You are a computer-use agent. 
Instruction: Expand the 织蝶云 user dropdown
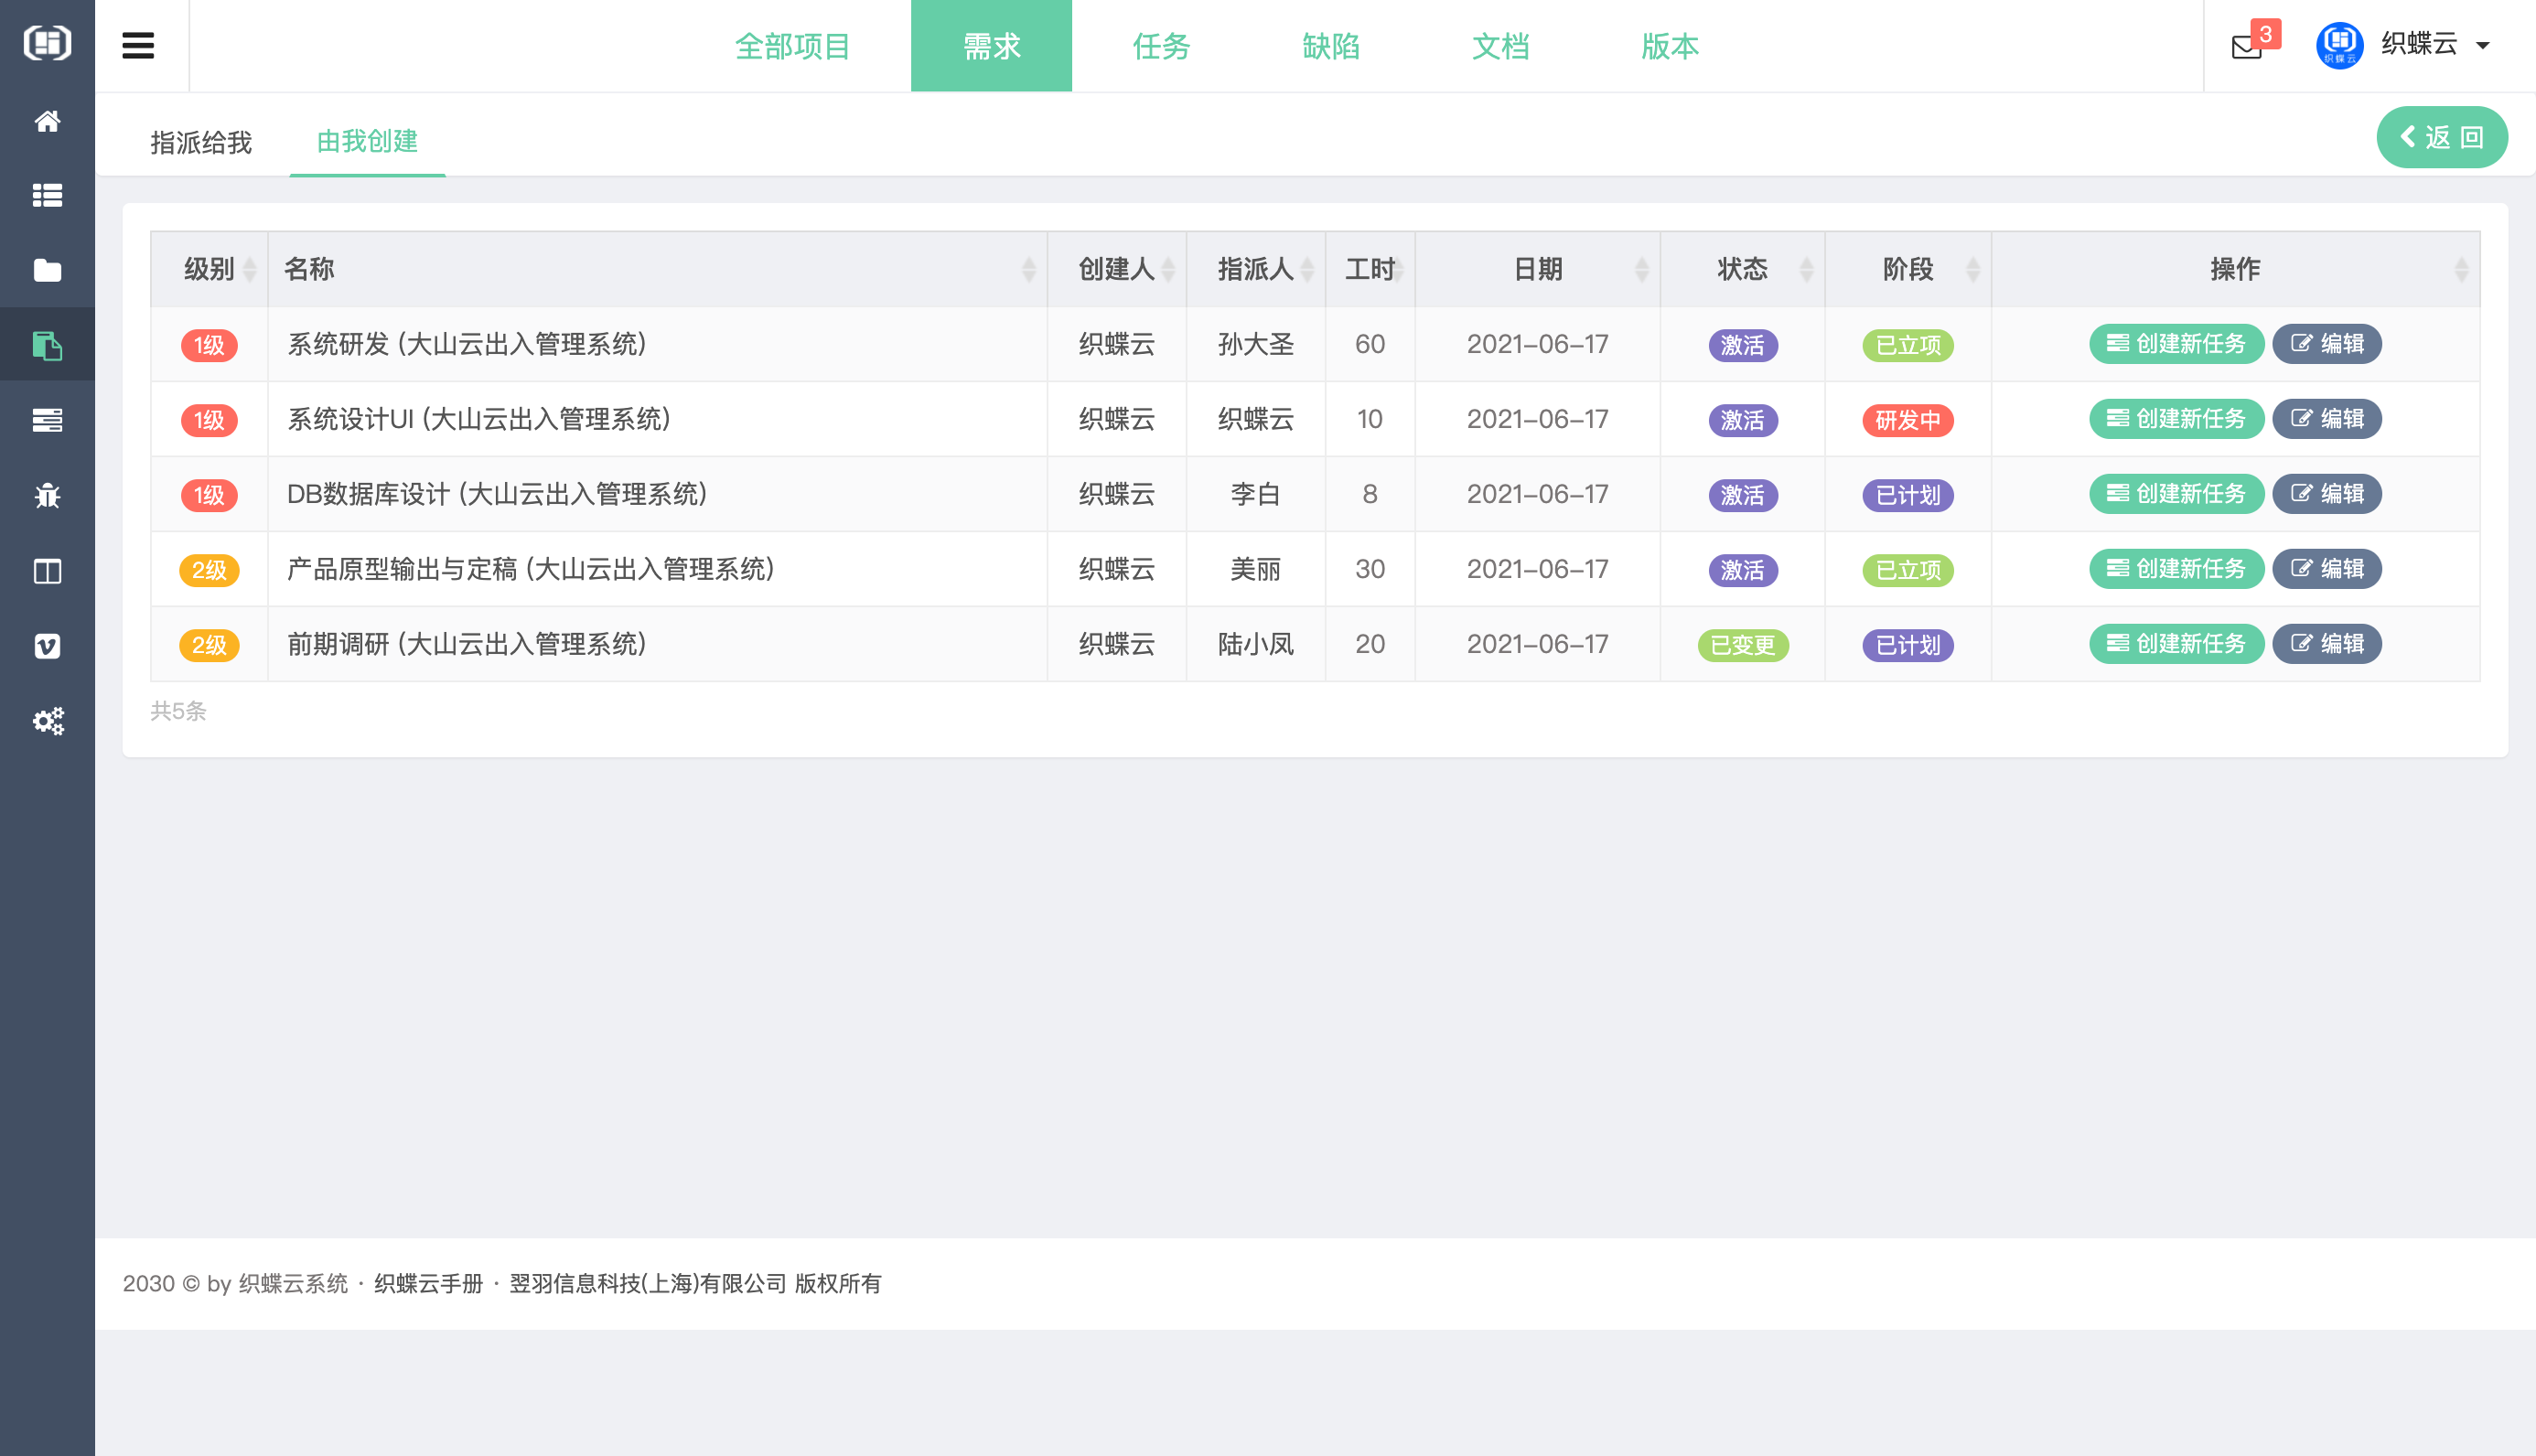click(x=2435, y=45)
